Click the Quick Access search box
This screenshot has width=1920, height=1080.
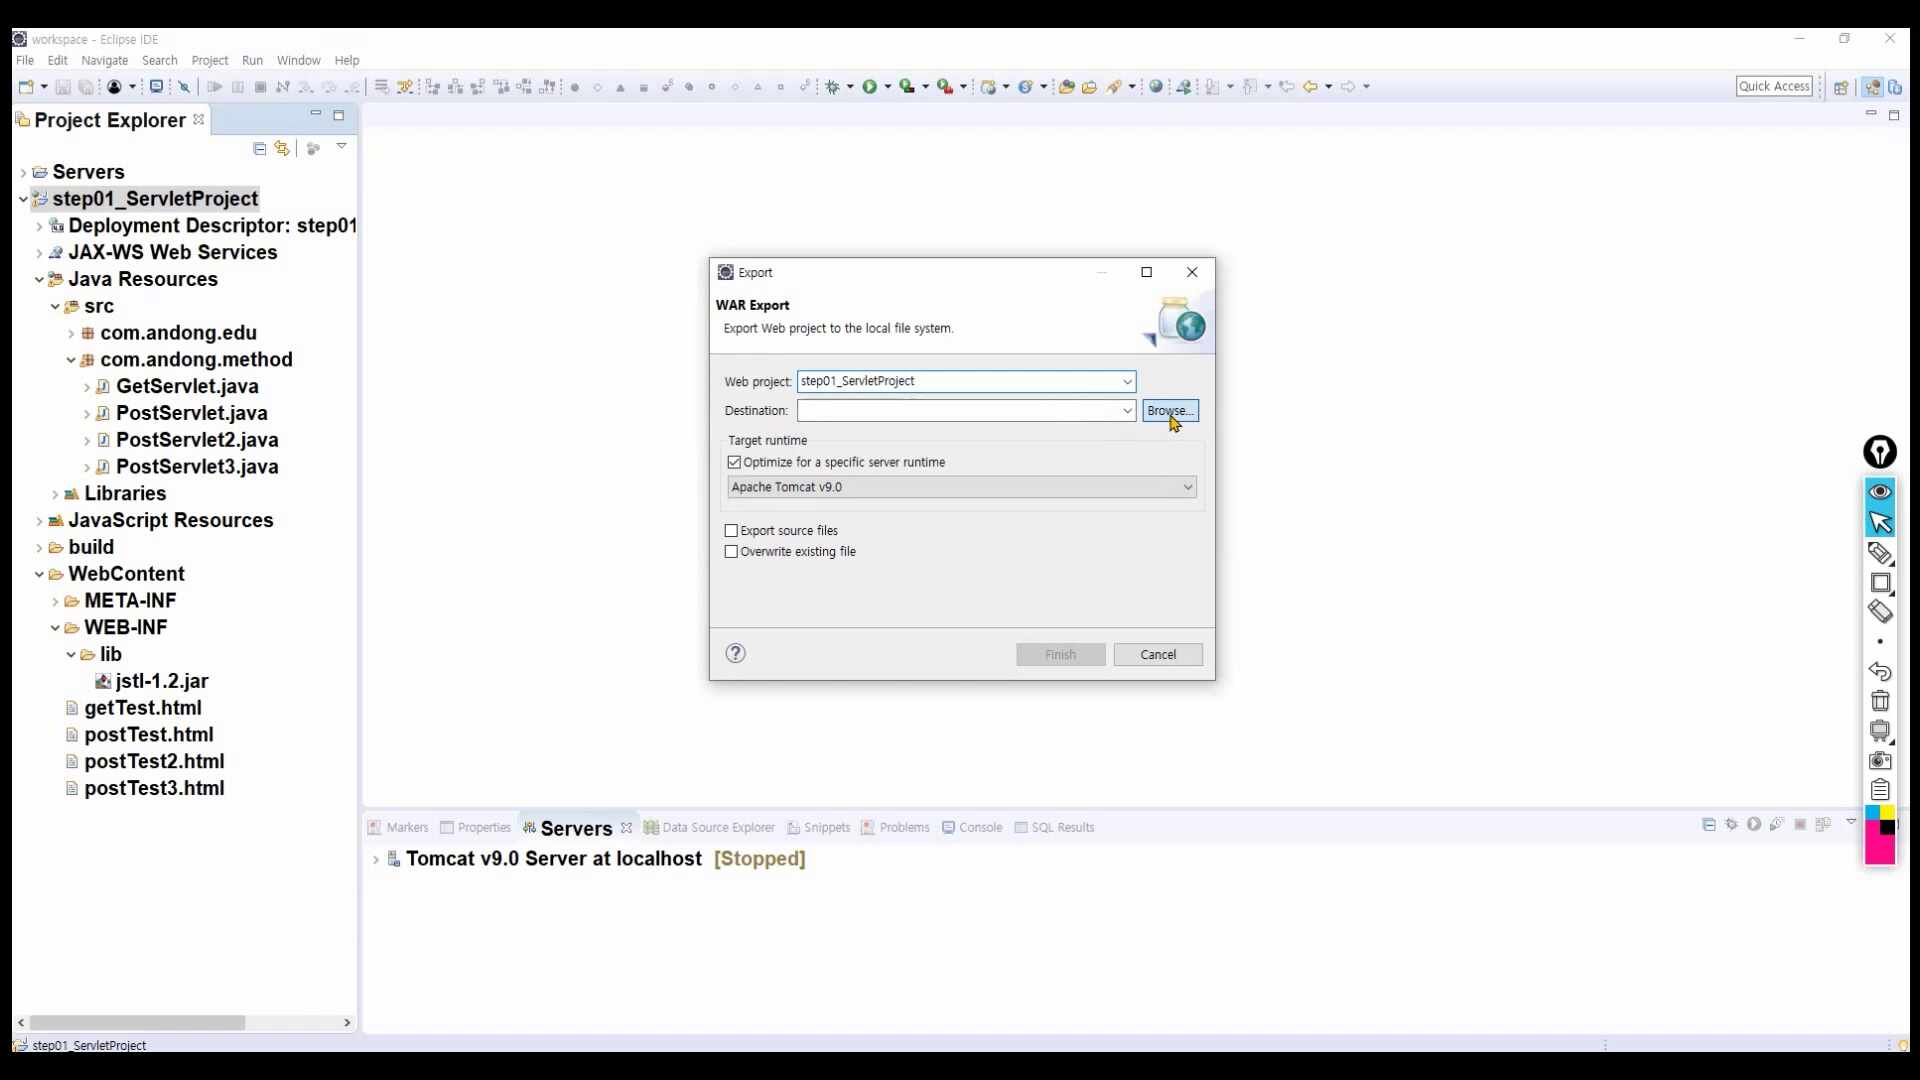pos(1774,86)
